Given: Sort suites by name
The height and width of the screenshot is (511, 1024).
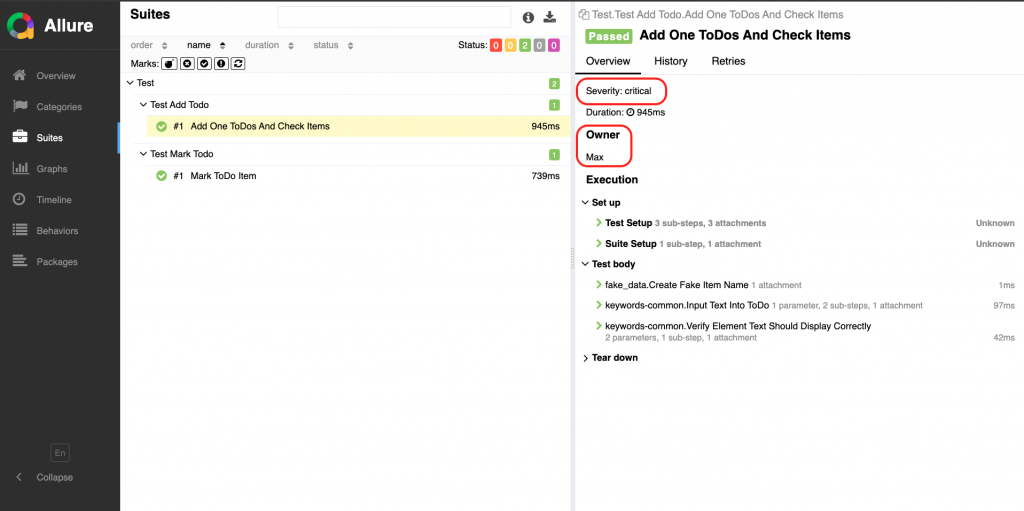Looking at the screenshot, I should pos(206,45).
